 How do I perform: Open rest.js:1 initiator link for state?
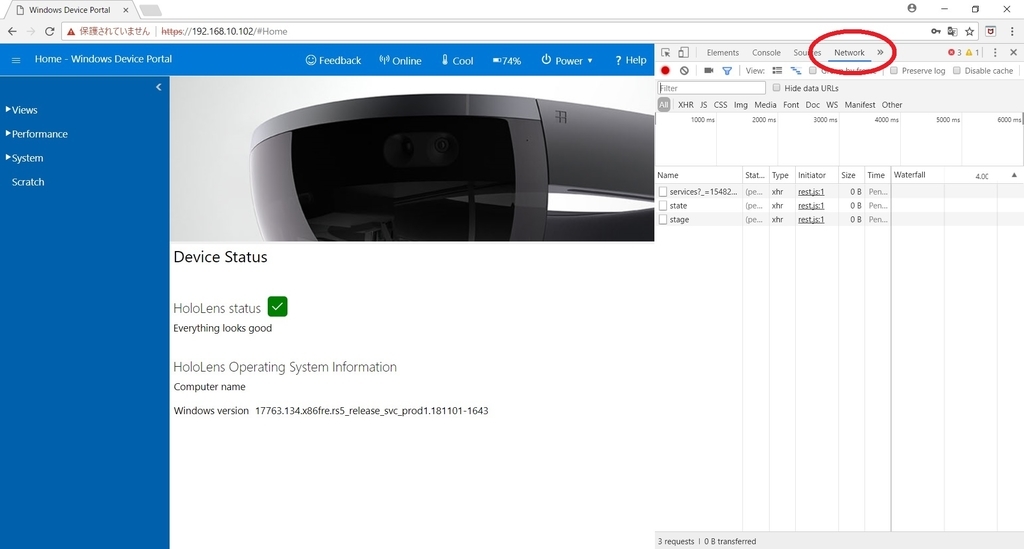(x=811, y=206)
